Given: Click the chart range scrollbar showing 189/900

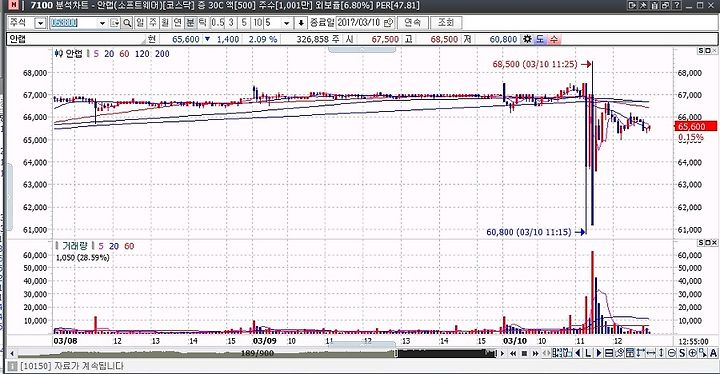Looking at the screenshot, I should [x=257, y=353].
